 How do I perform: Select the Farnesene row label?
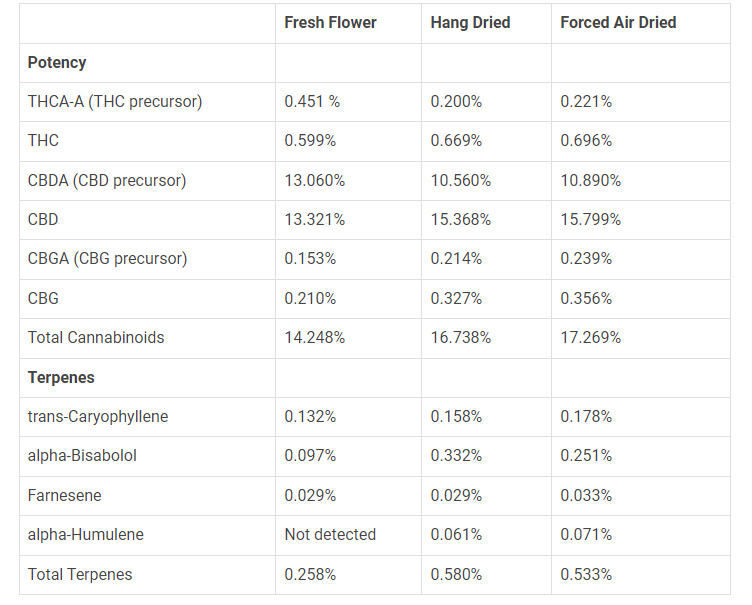point(65,496)
